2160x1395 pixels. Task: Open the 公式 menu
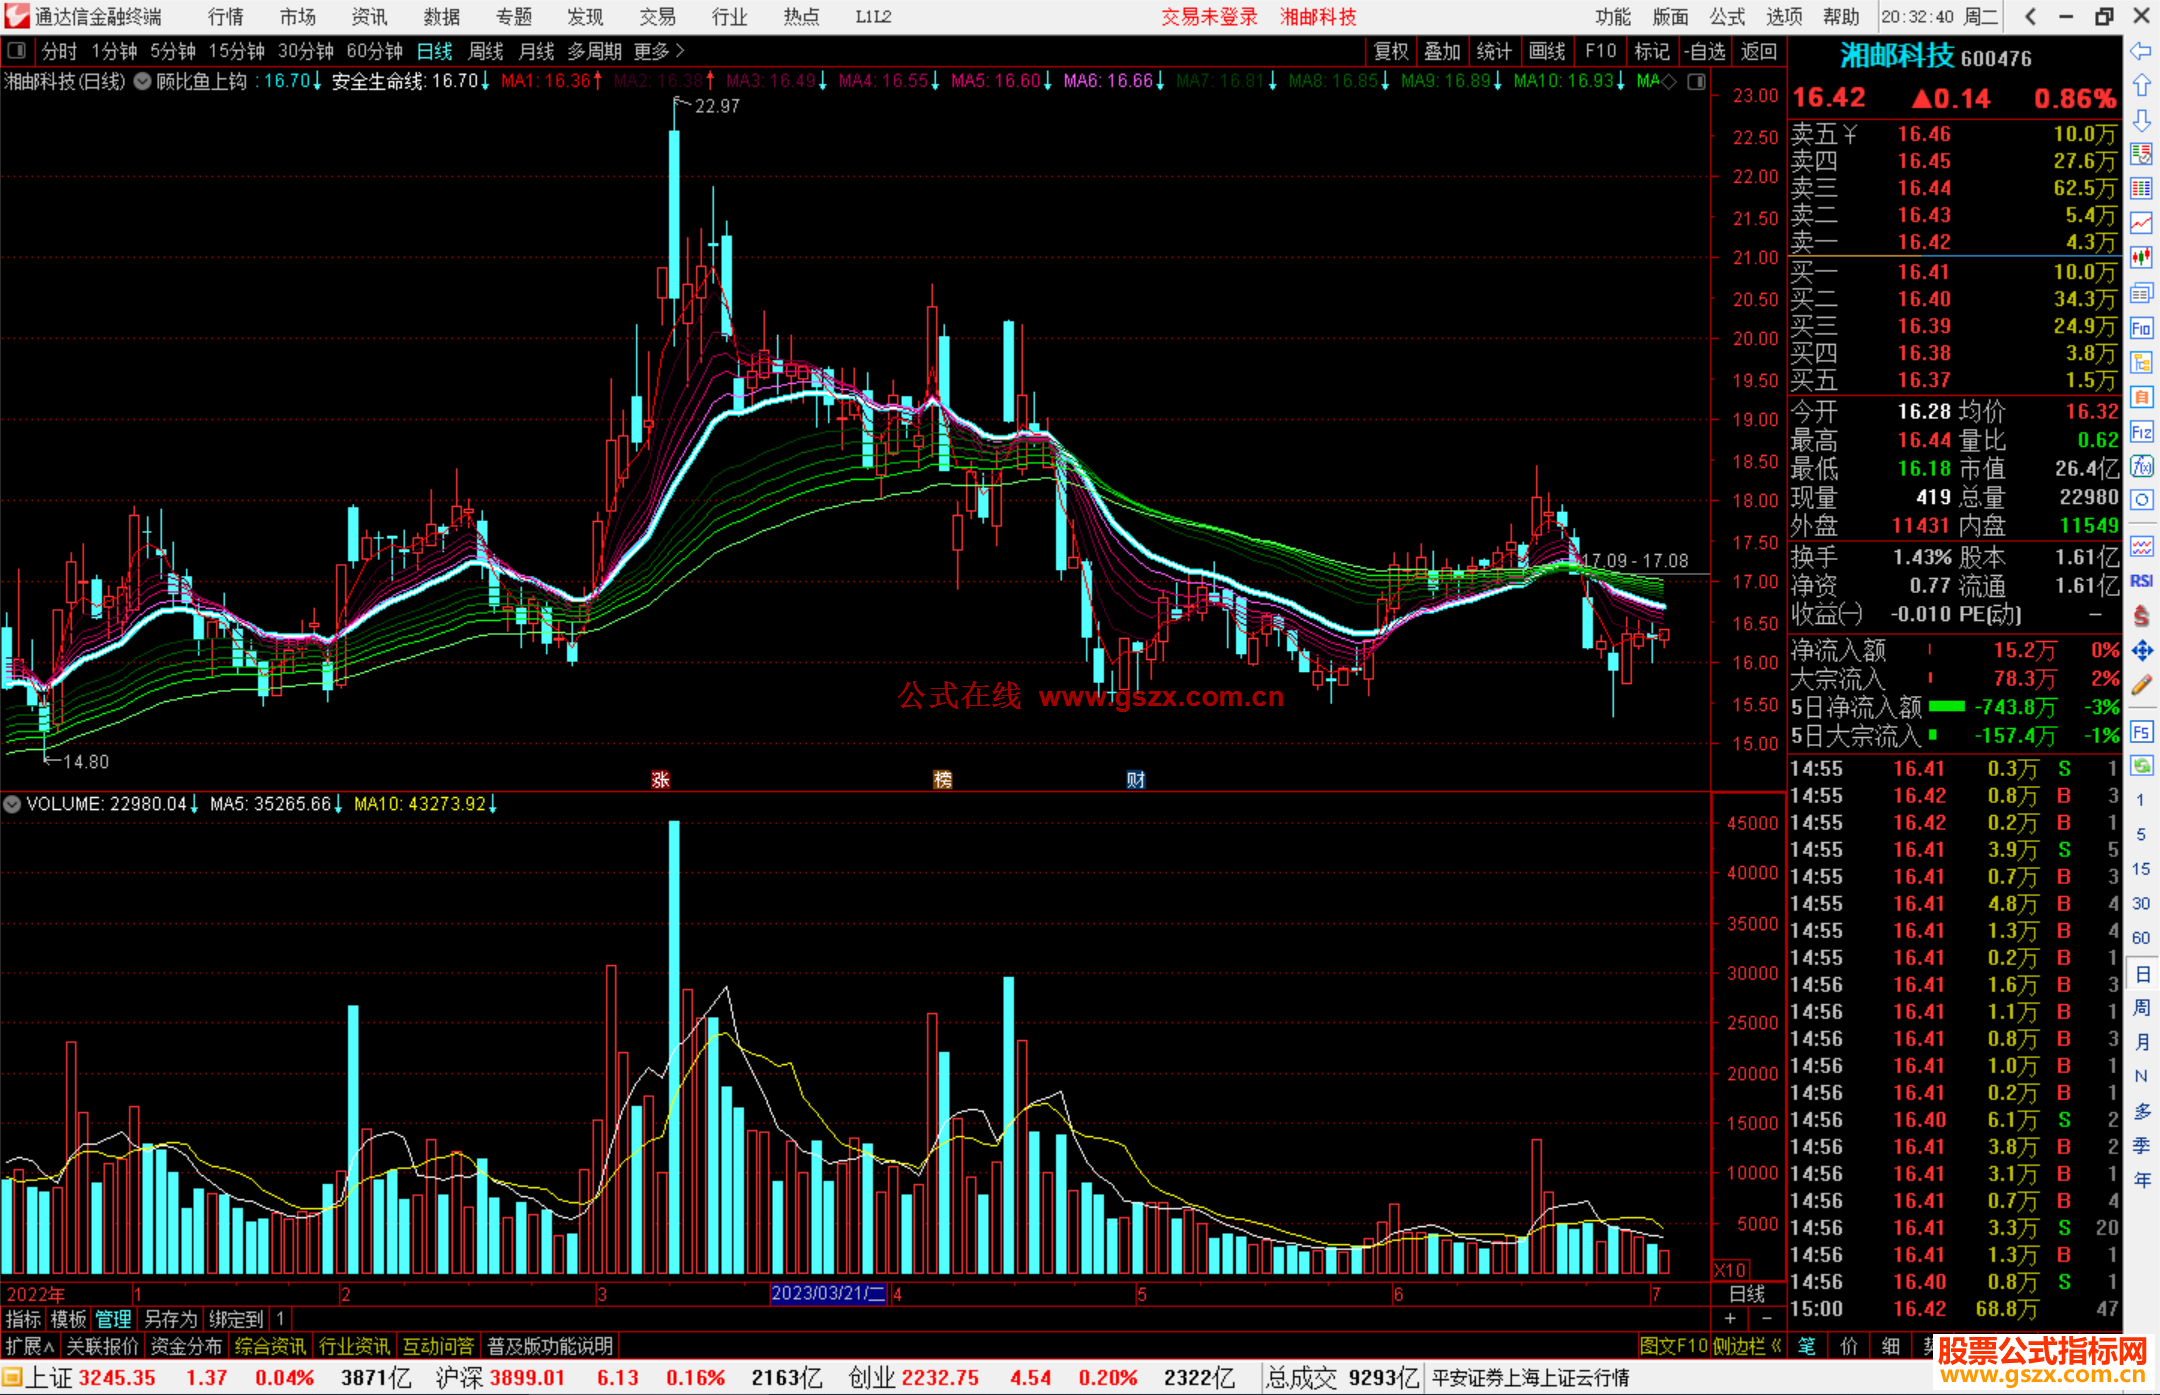1727,16
